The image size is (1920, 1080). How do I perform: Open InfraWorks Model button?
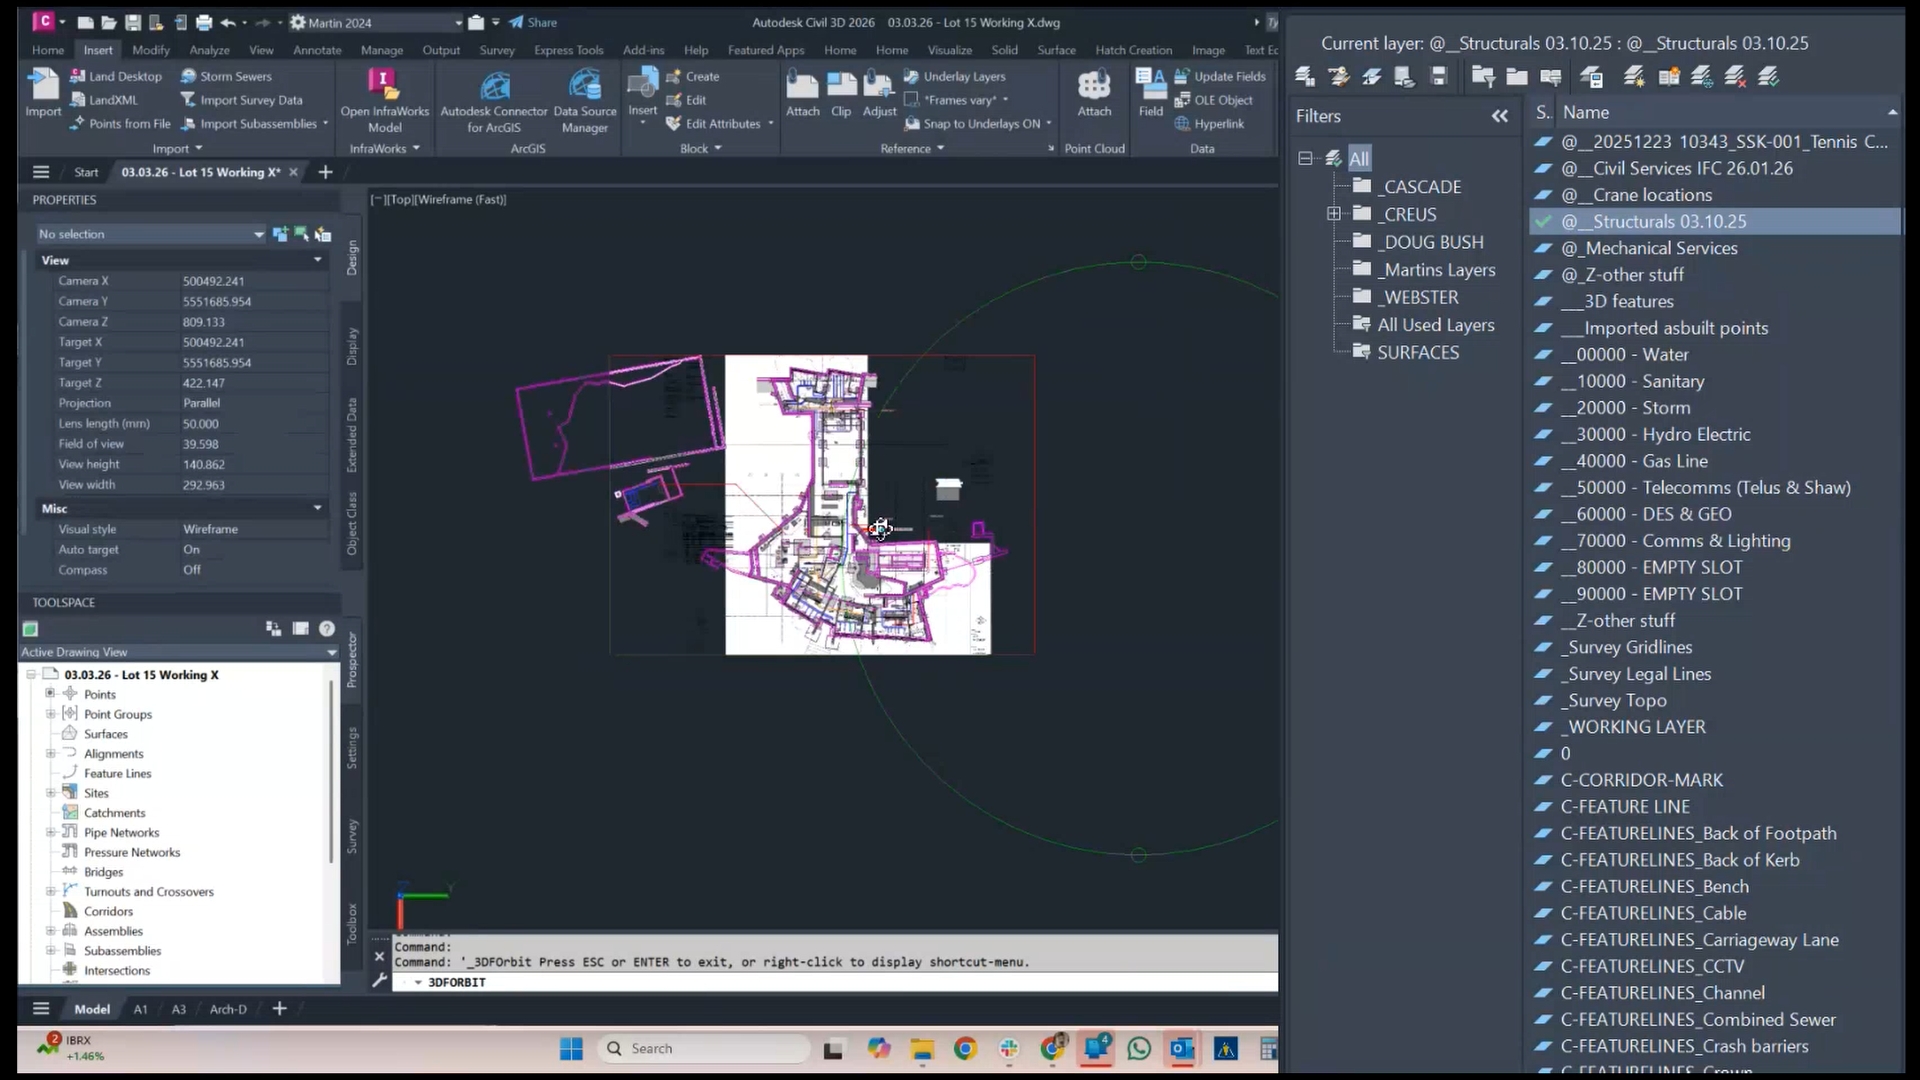[384, 100]
